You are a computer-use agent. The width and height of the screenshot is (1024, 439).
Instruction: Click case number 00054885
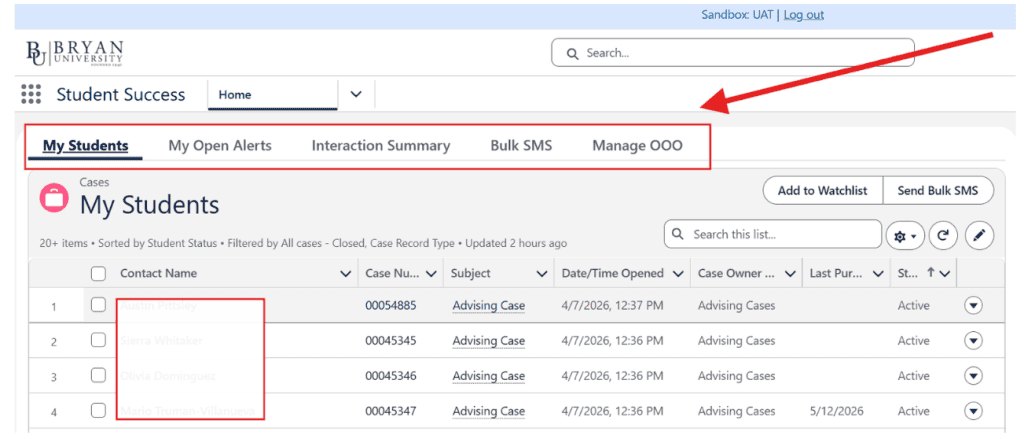click(x=391, y=305)
